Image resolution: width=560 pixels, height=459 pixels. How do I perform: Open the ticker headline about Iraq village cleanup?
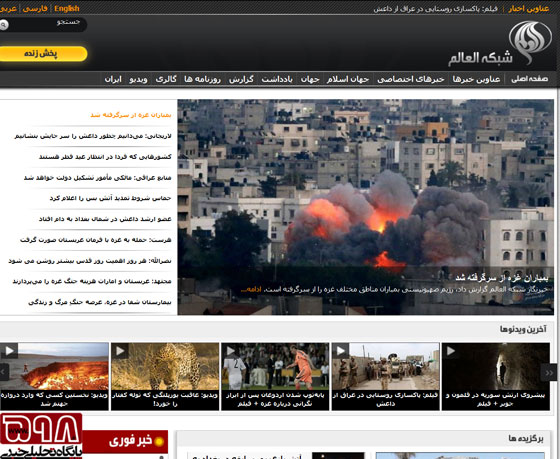click(x=435, y=9)
